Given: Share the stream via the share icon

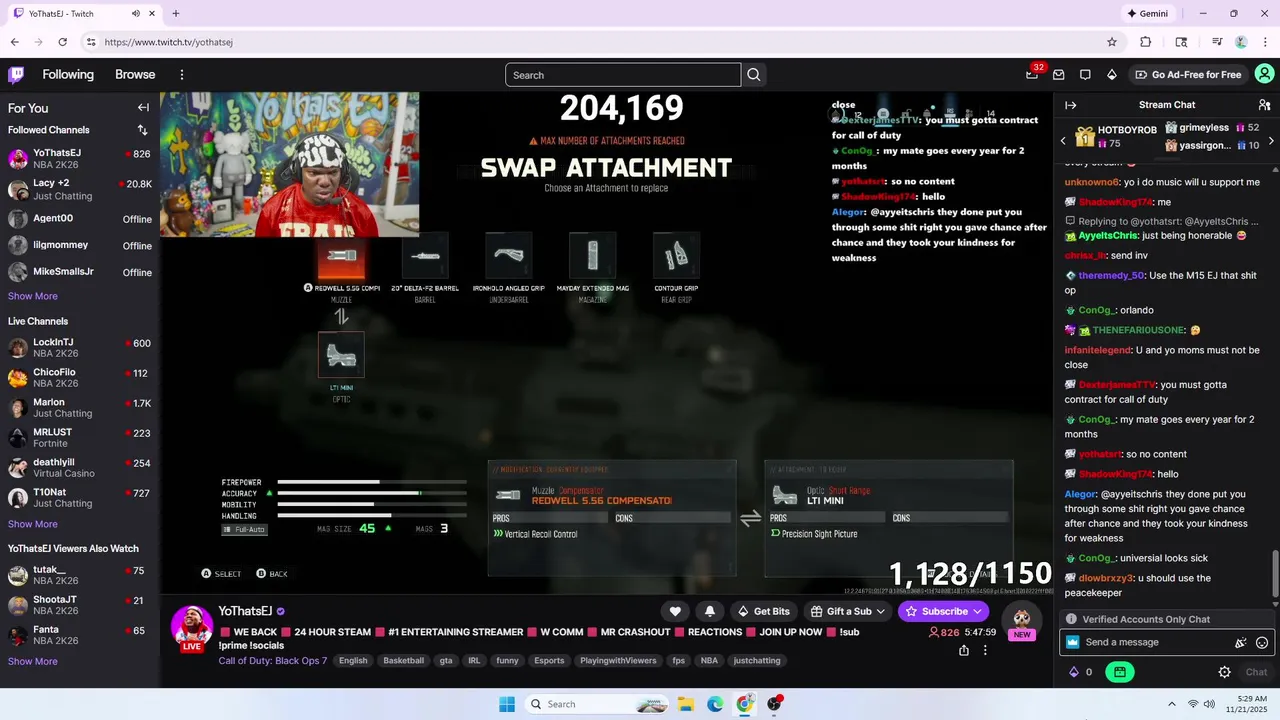Looking at the screenshot, I should point(963,650).
